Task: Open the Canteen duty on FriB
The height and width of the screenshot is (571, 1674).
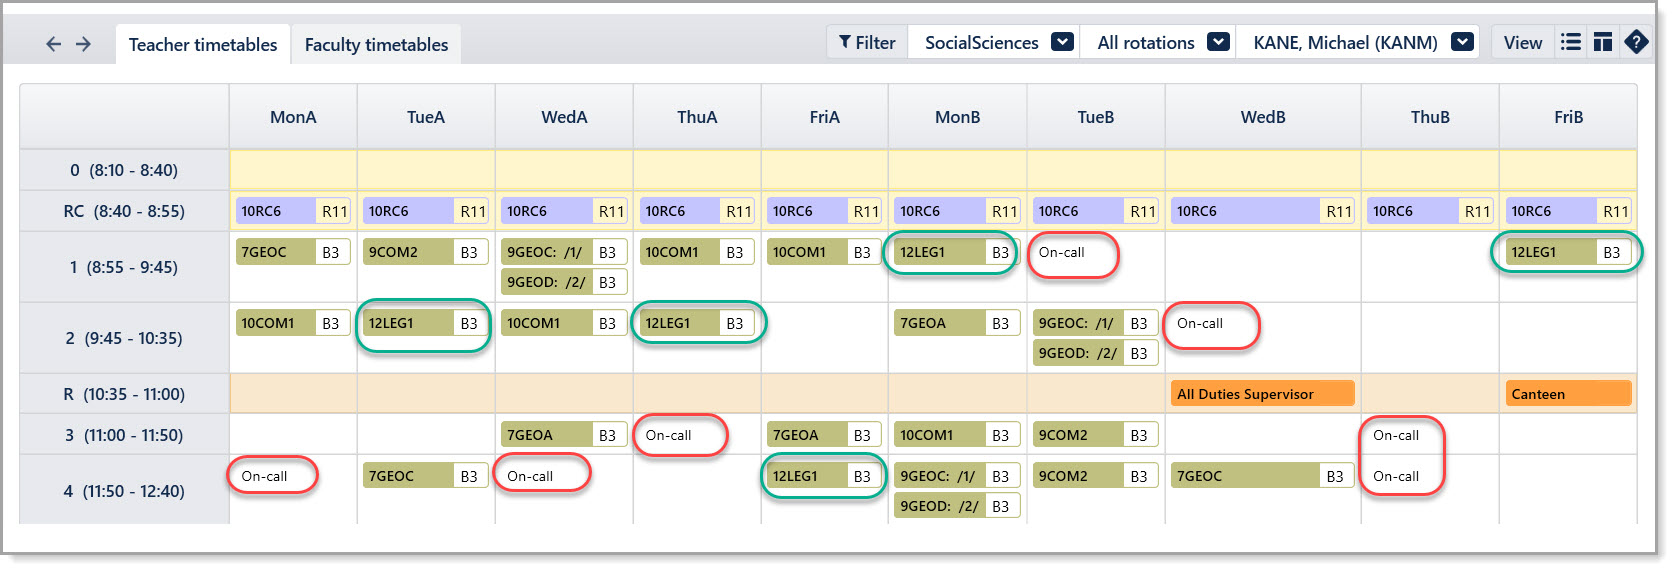Action: click(x=1568, y=394)
